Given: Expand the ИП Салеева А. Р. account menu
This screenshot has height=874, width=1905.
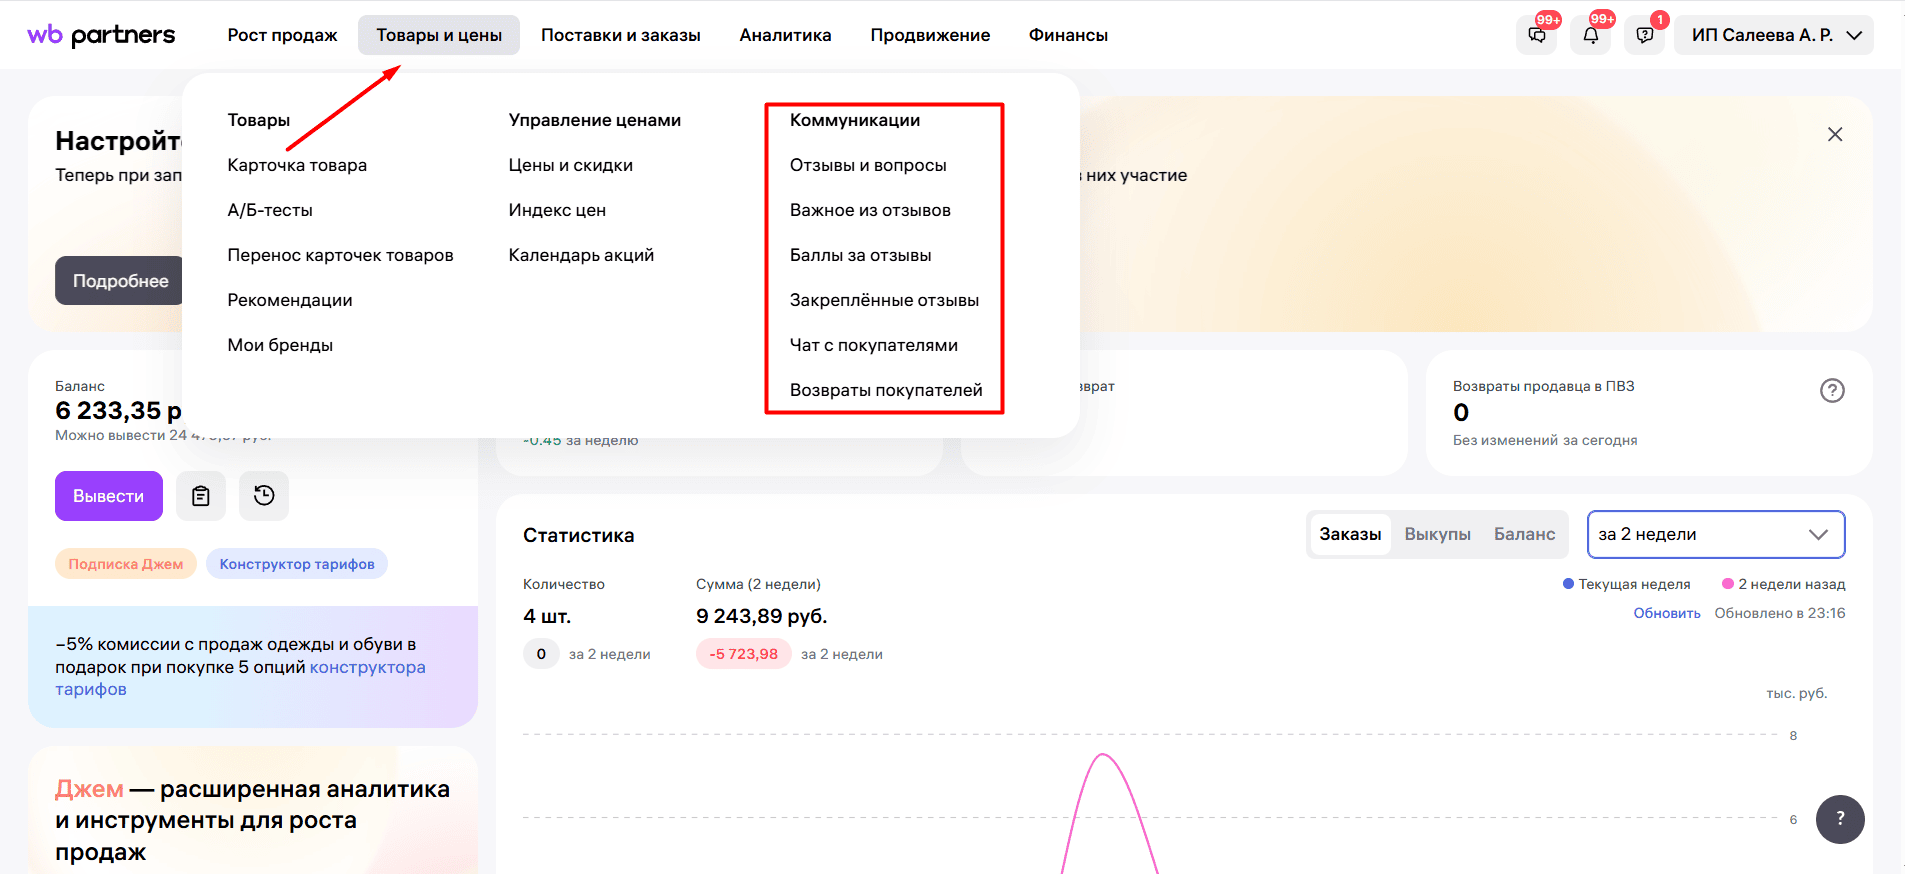Looking at the screenshot, I should (x=1774, y=35).
